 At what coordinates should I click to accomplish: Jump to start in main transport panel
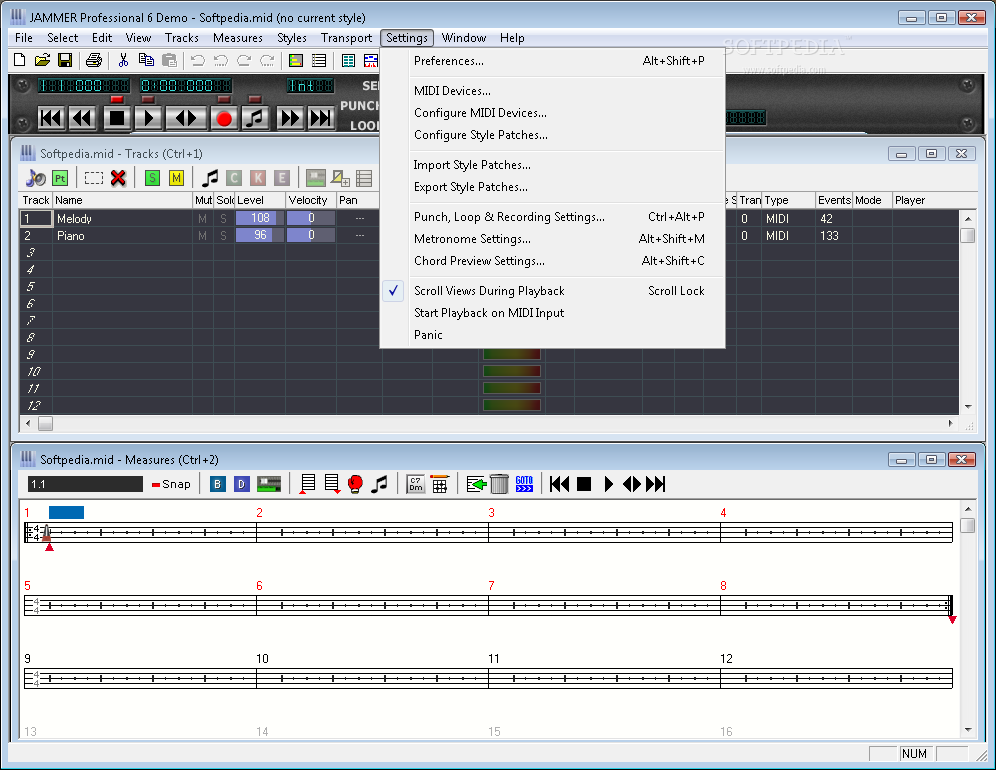(51, 118)
